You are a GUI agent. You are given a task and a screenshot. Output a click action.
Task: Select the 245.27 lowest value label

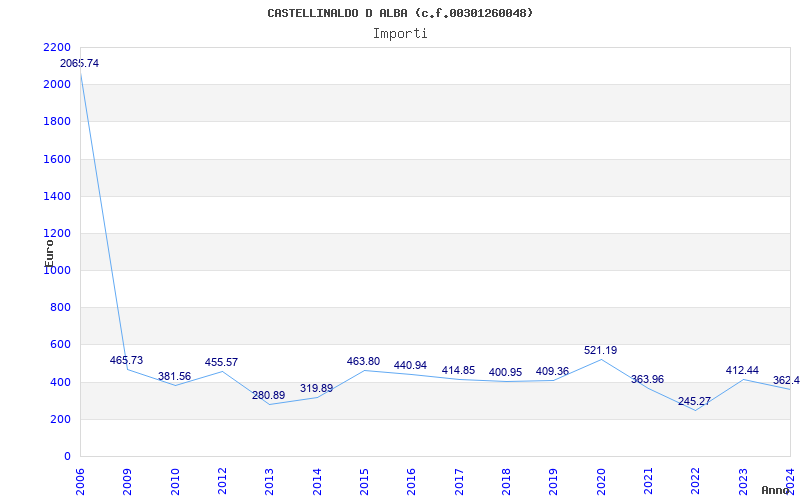click(x=694, y=402)
